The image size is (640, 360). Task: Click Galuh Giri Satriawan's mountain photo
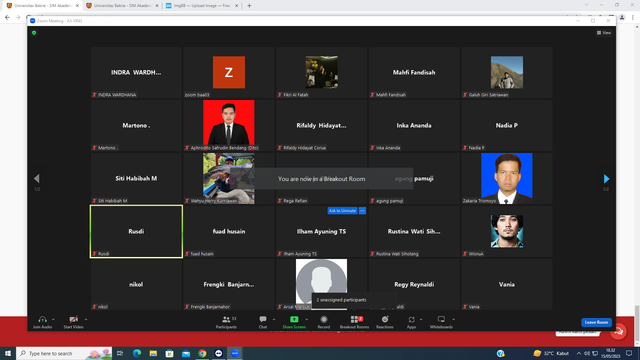point(507,72)
